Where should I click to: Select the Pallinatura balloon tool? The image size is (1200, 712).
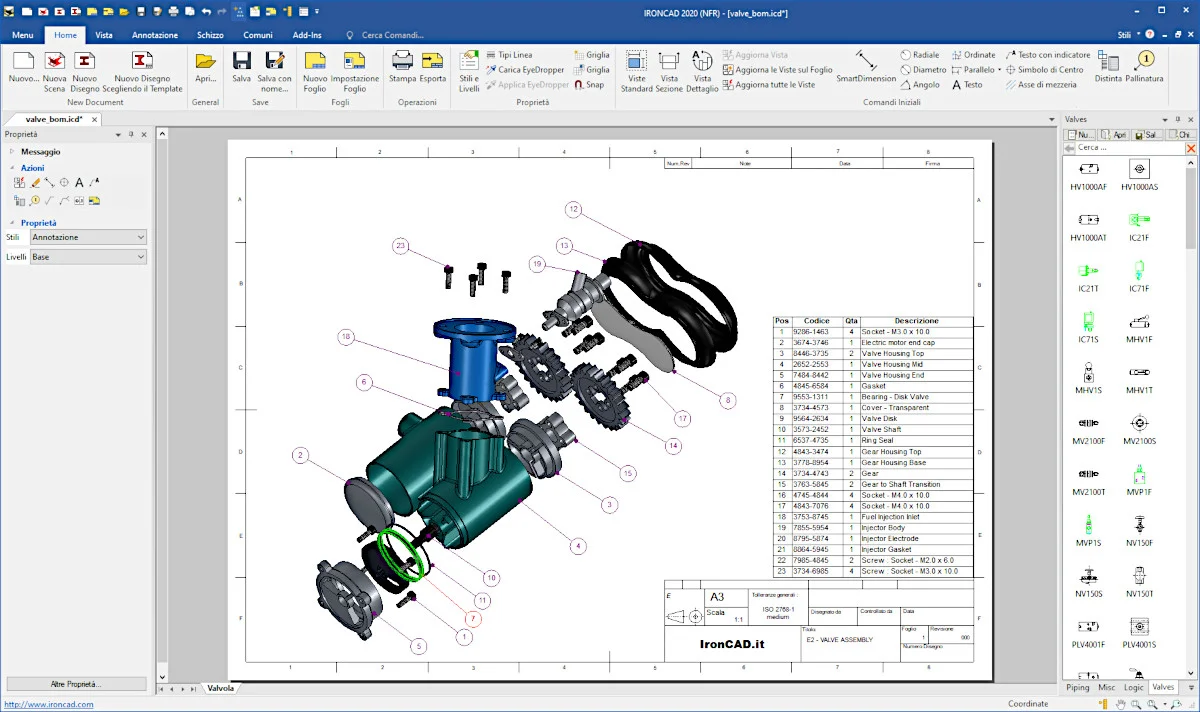pyautogui.click(x=1144, y=62)
